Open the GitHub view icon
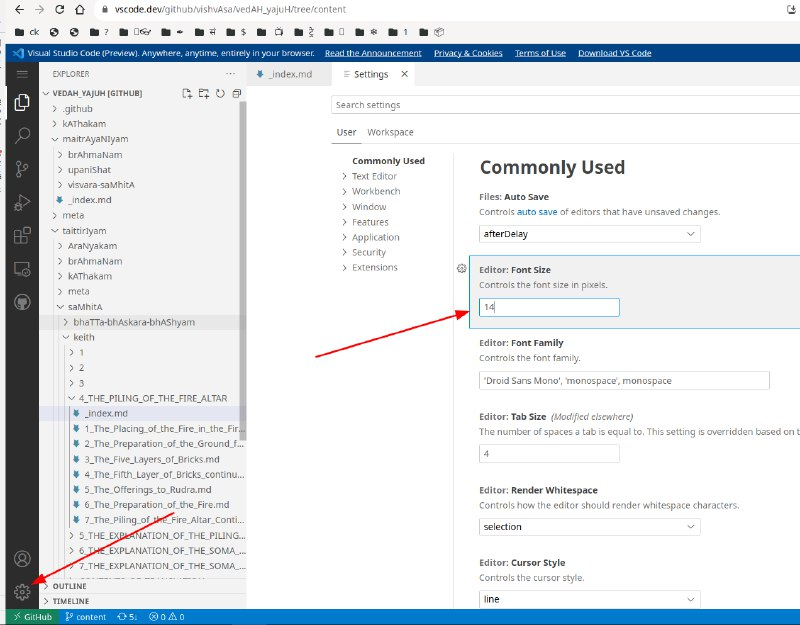The height and width of the screenshot is (625, 800). click(22, 302)
